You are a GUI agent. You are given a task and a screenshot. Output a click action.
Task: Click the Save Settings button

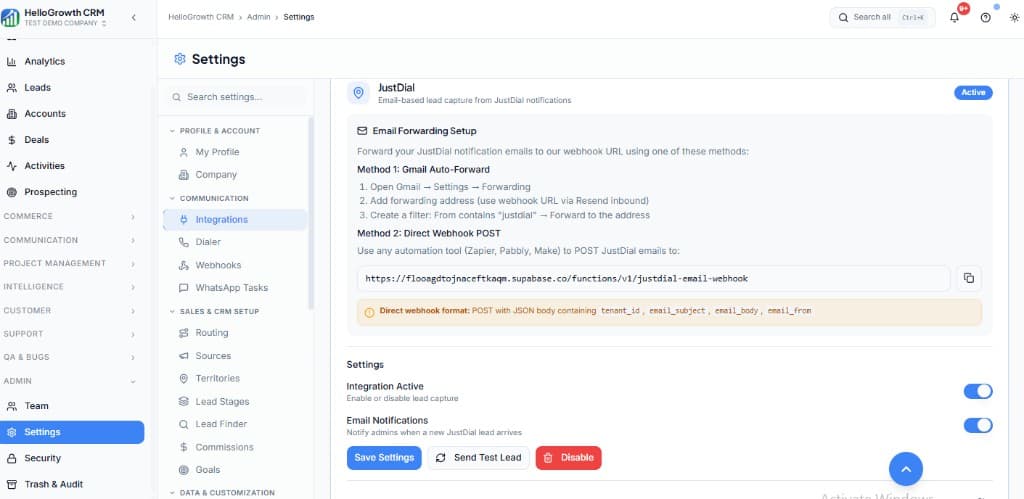[384, 458]
